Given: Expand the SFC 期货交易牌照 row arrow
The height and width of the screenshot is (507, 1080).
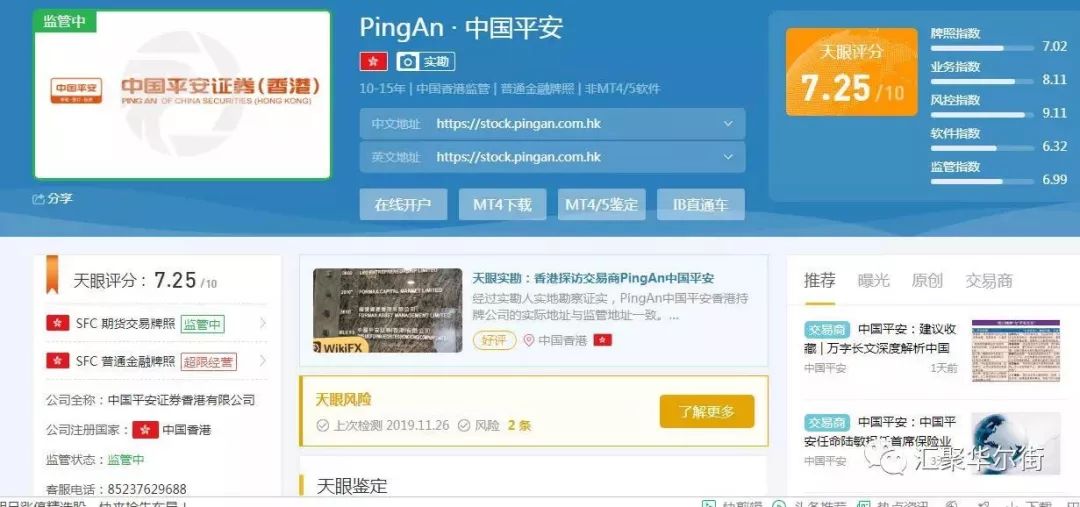Looking at the screenshot, I should 262,323.
